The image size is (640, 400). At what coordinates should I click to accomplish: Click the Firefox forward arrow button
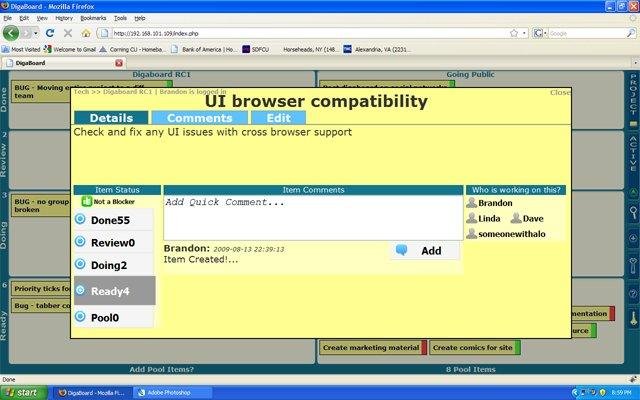[x=26, y=33]
